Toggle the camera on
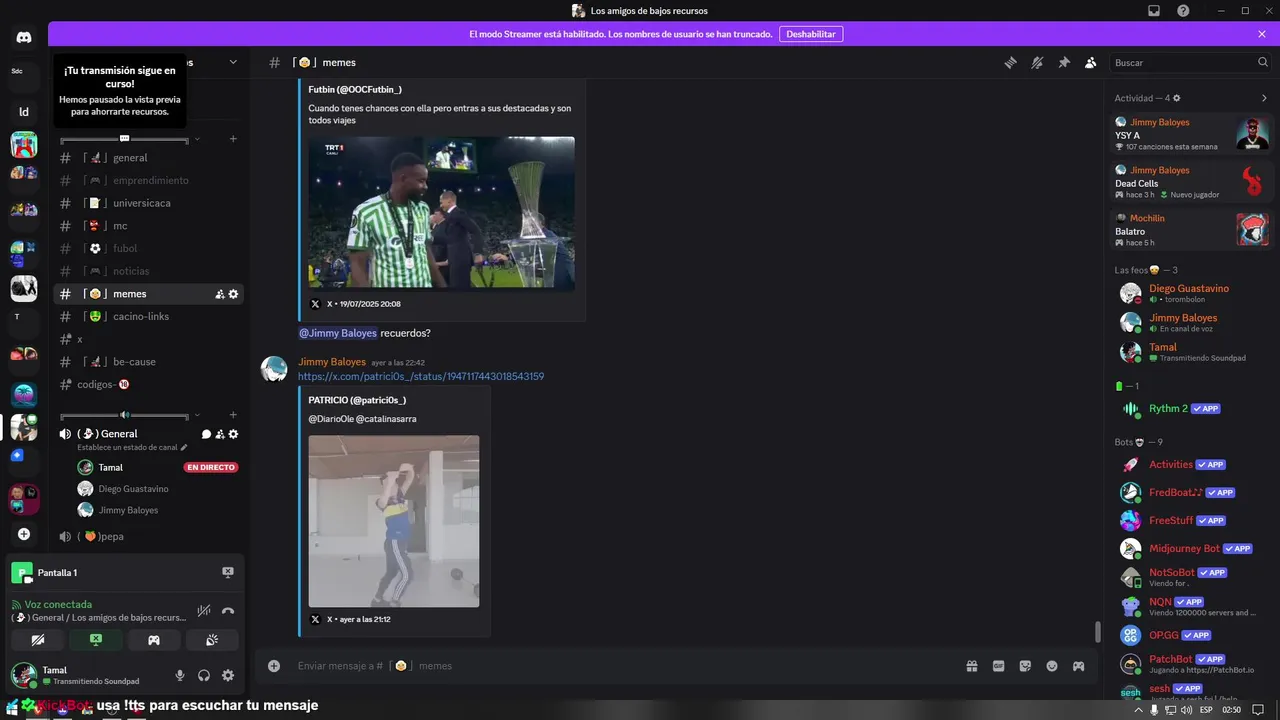 38,640
